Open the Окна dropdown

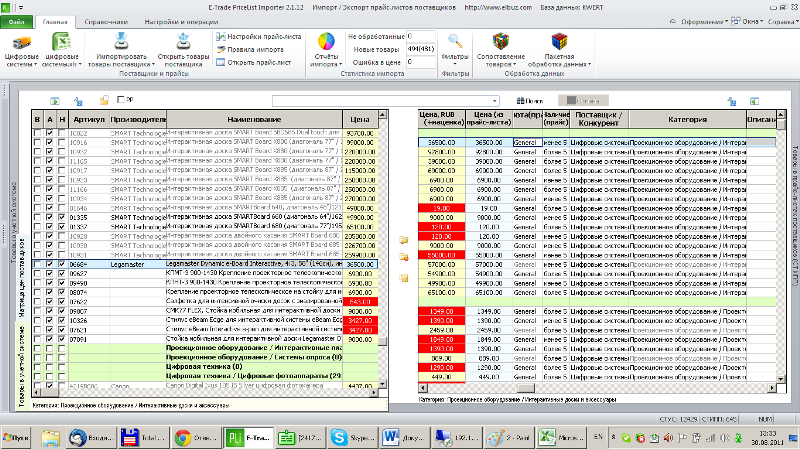click(747, 22)
